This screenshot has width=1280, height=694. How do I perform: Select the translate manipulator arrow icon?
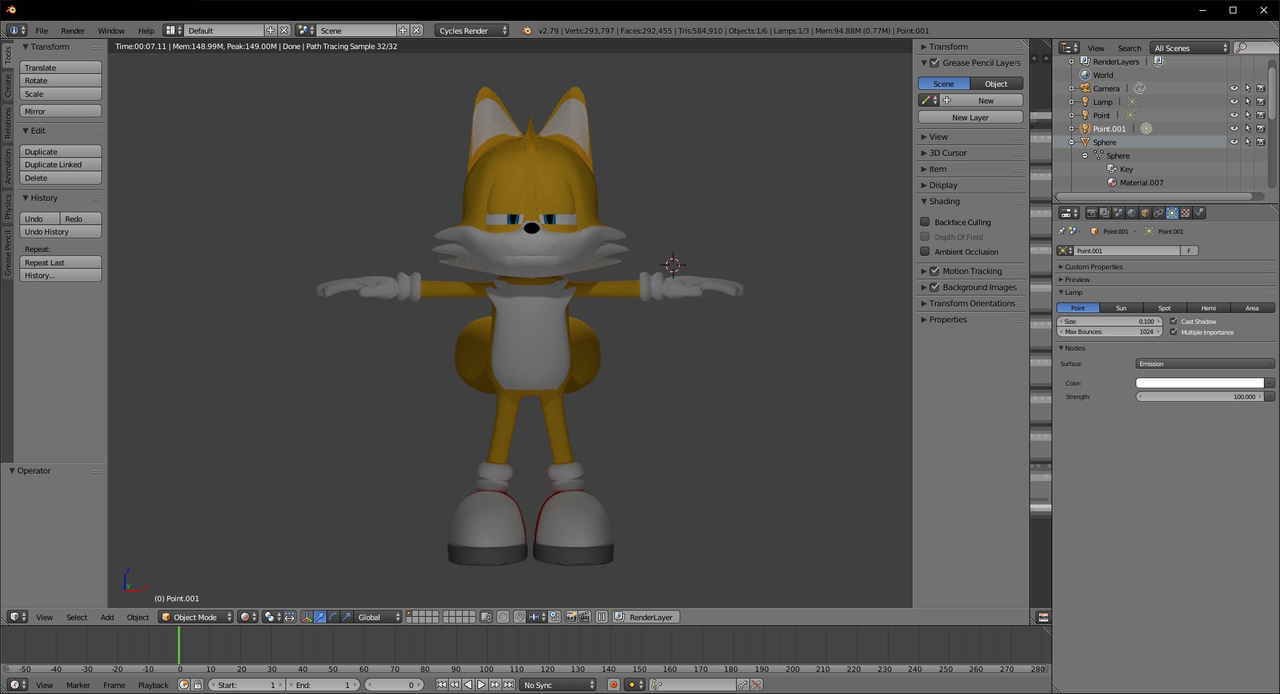pyautogui.click(x=320, y=617)
